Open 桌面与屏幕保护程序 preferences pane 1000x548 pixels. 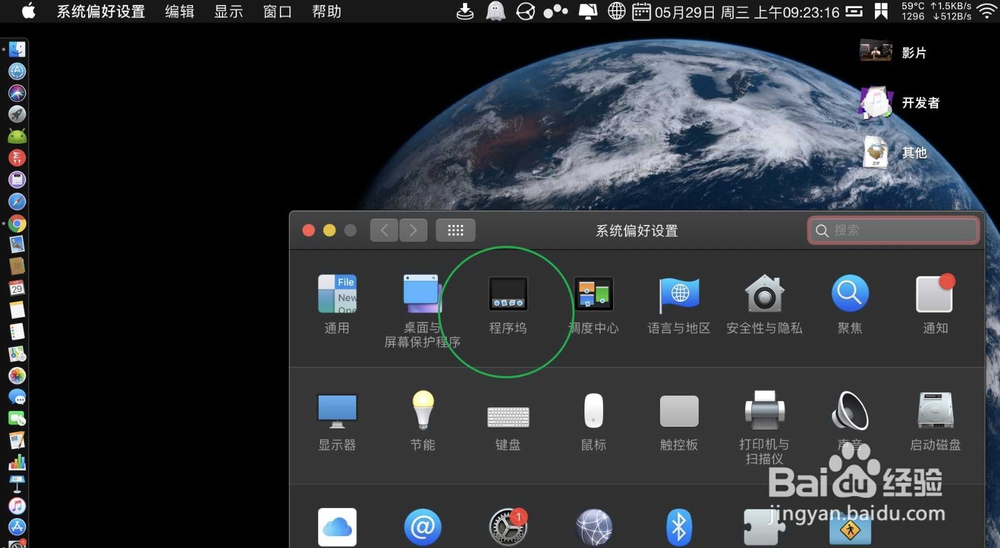[422, 310]
